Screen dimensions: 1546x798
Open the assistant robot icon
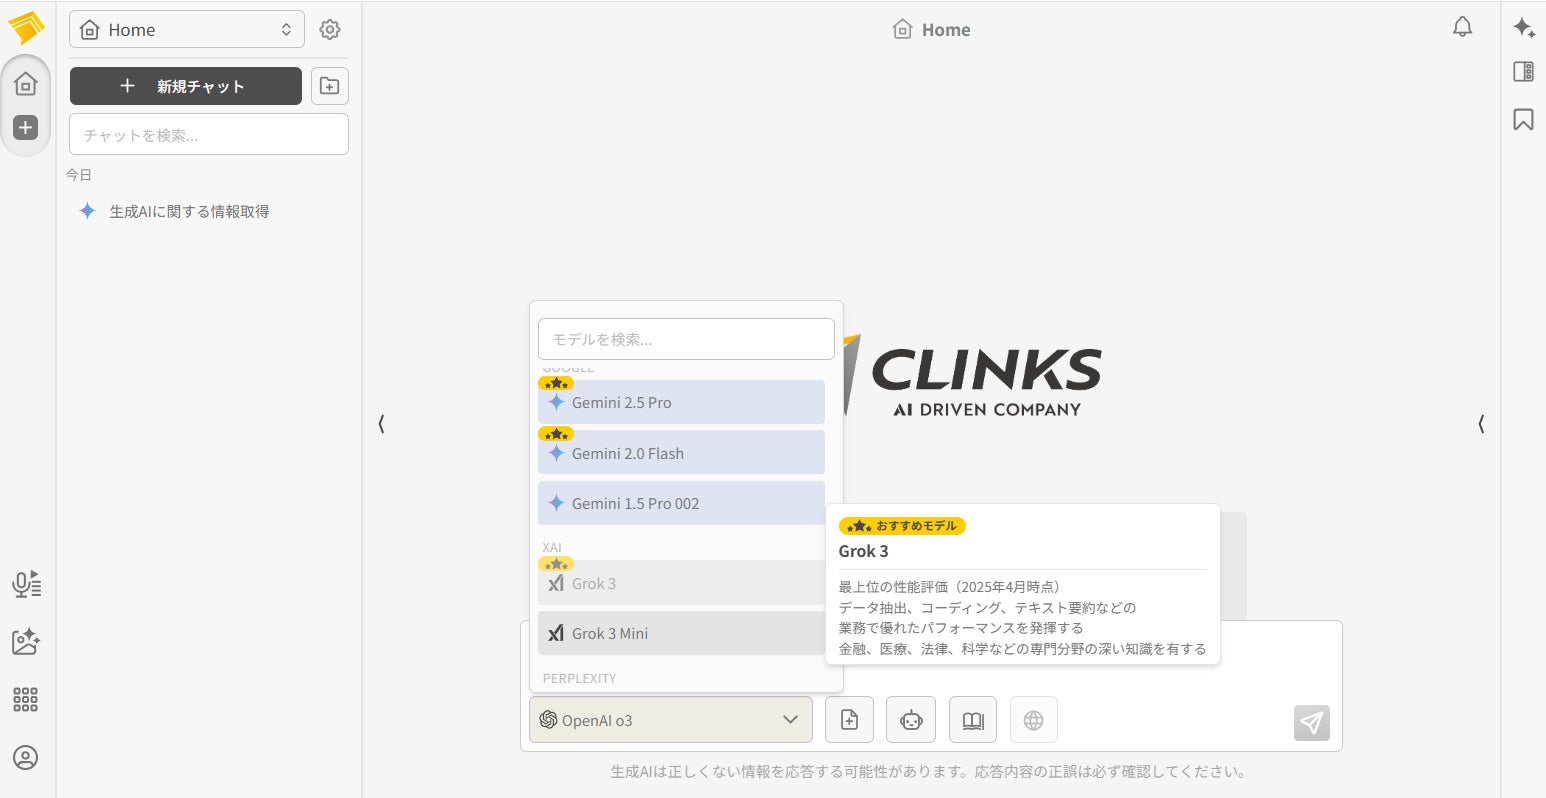(911, 719)
